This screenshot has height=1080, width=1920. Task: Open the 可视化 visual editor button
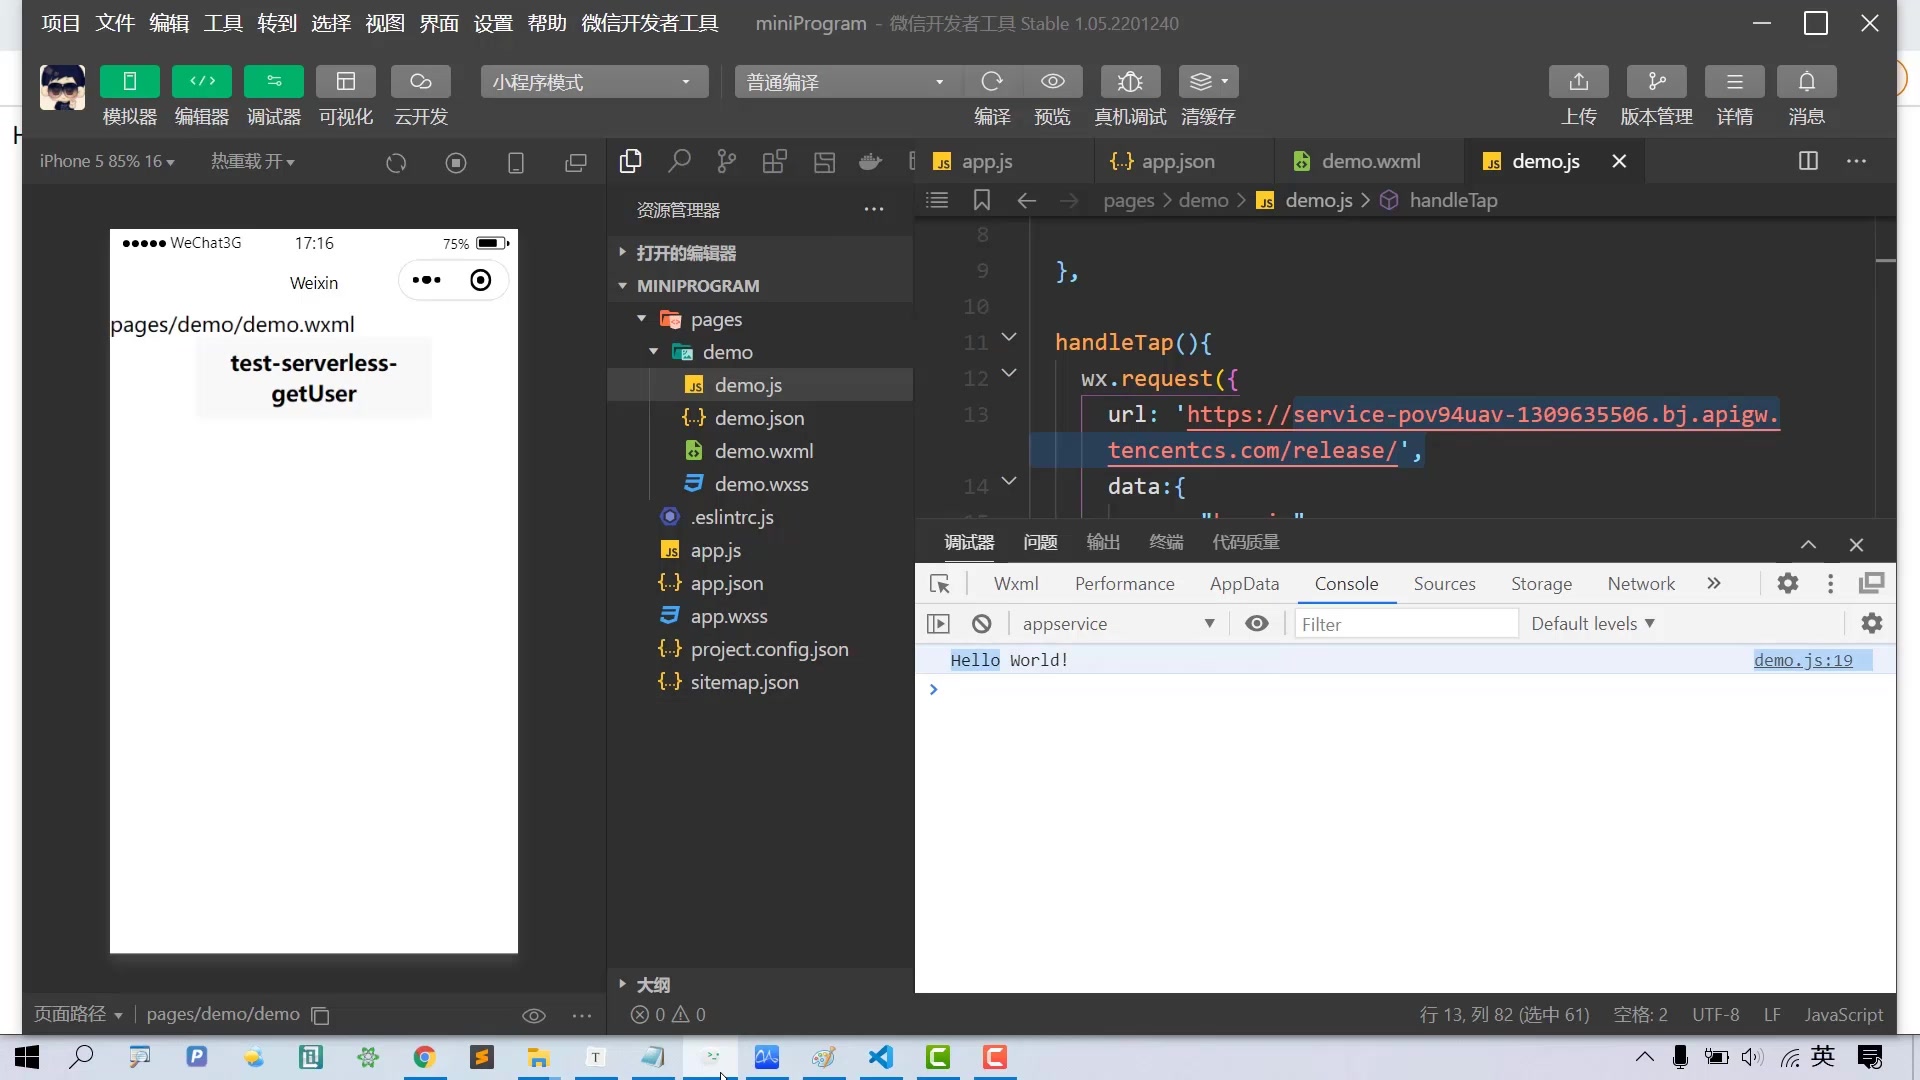(x=346, y=81)
